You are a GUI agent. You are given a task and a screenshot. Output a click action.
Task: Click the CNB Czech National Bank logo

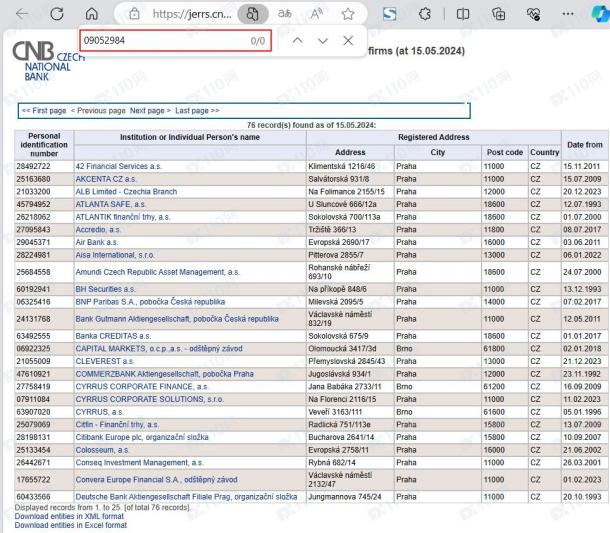(48, 61)
